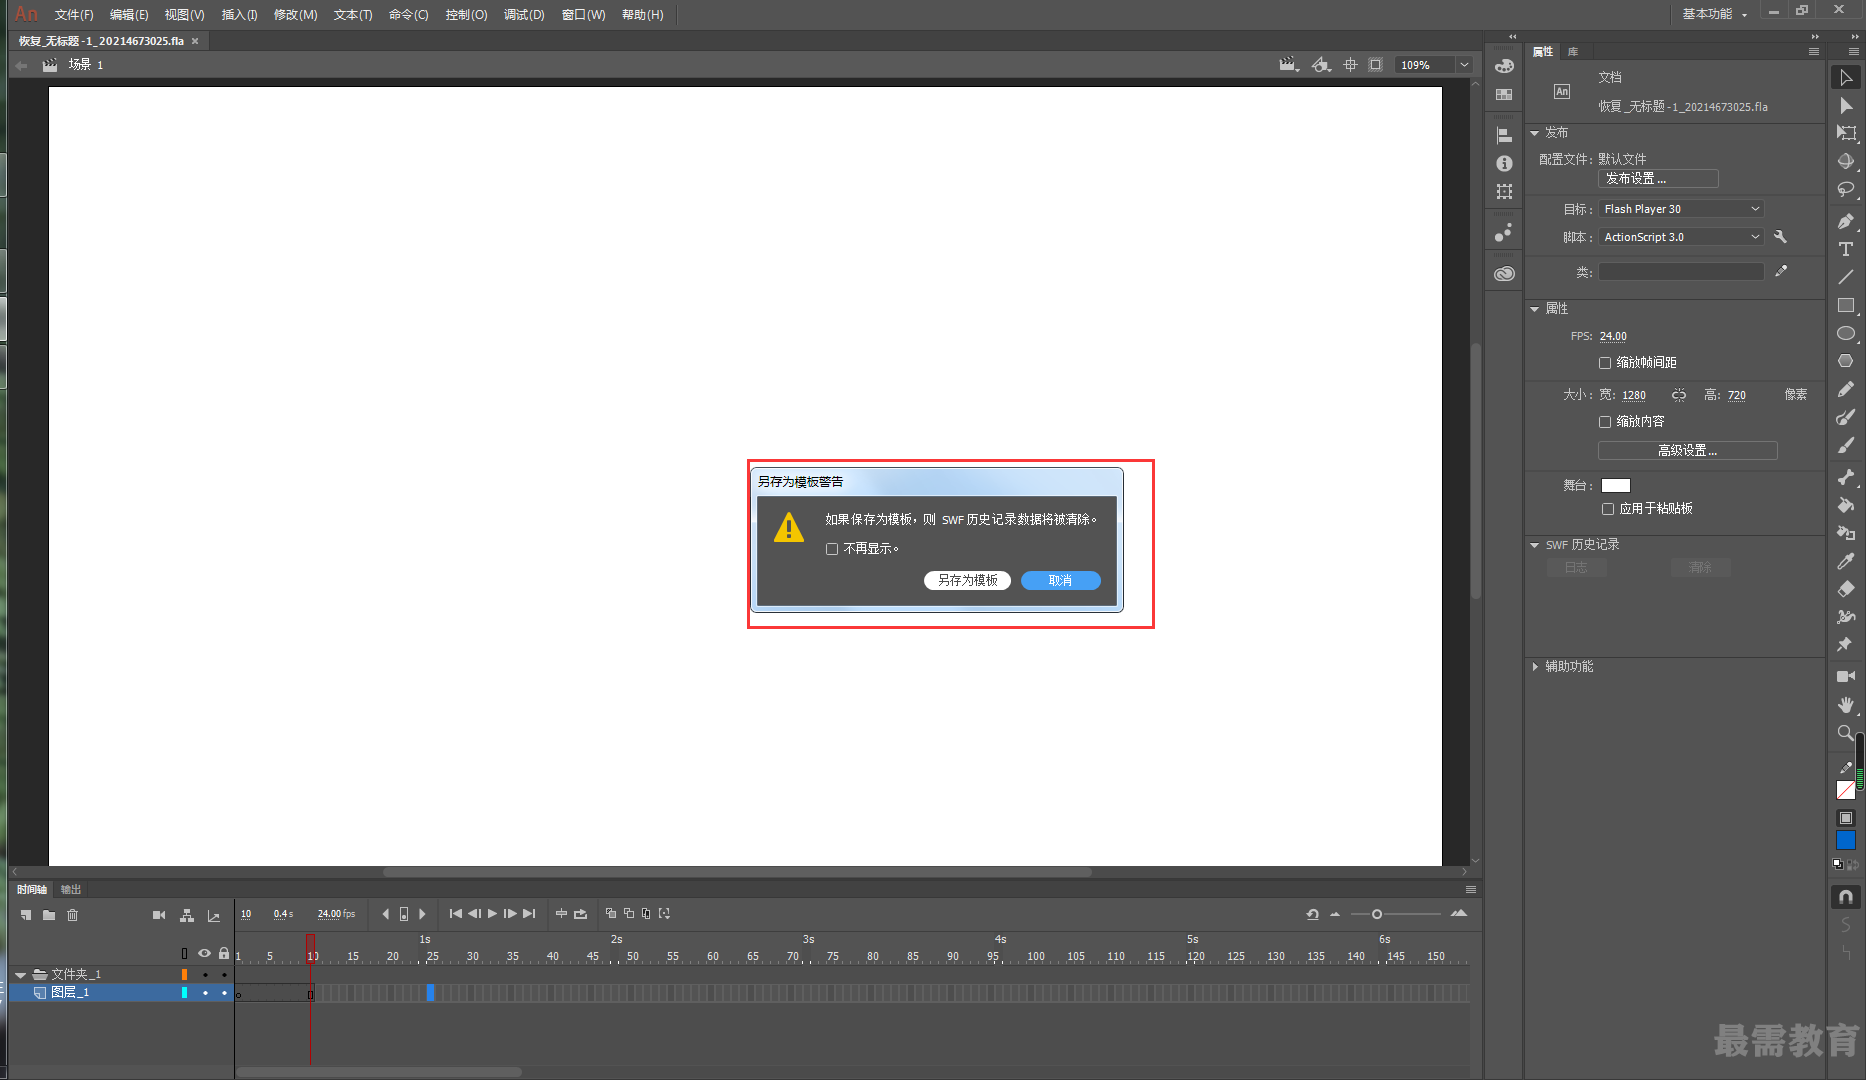The height and width of the screenshot is (1080, 1866).
Task: Click the Center Stage icon
Action: [x=1350, y=65]
